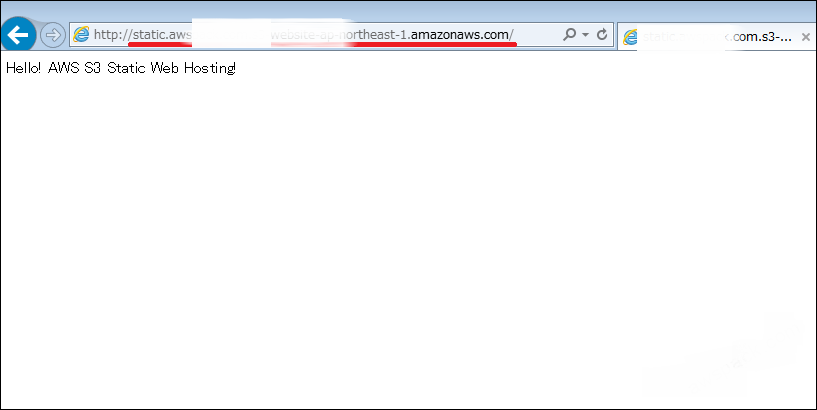Click the forward navigation arrow
This screenshot has height=410, width=817.
point(53,35)
